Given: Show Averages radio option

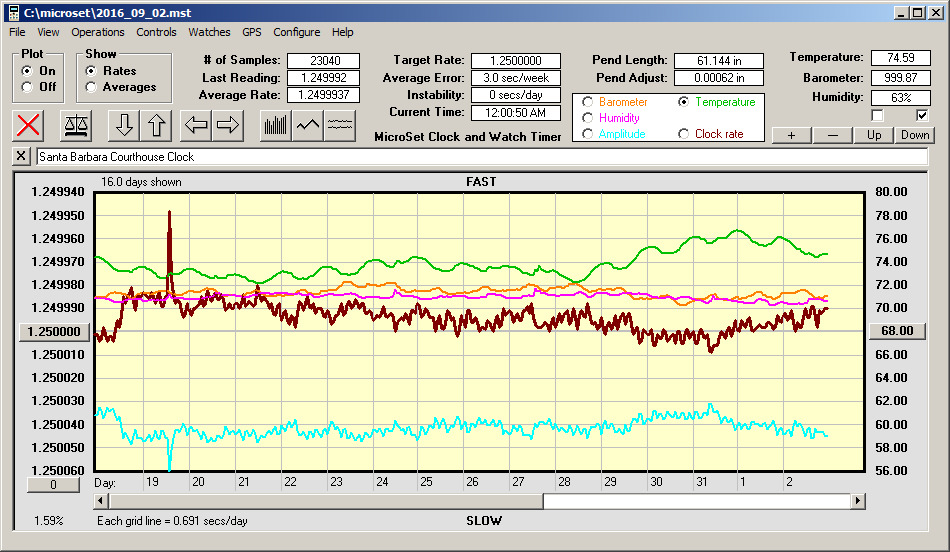Looking at the screenshot, I should pos(91,87).
